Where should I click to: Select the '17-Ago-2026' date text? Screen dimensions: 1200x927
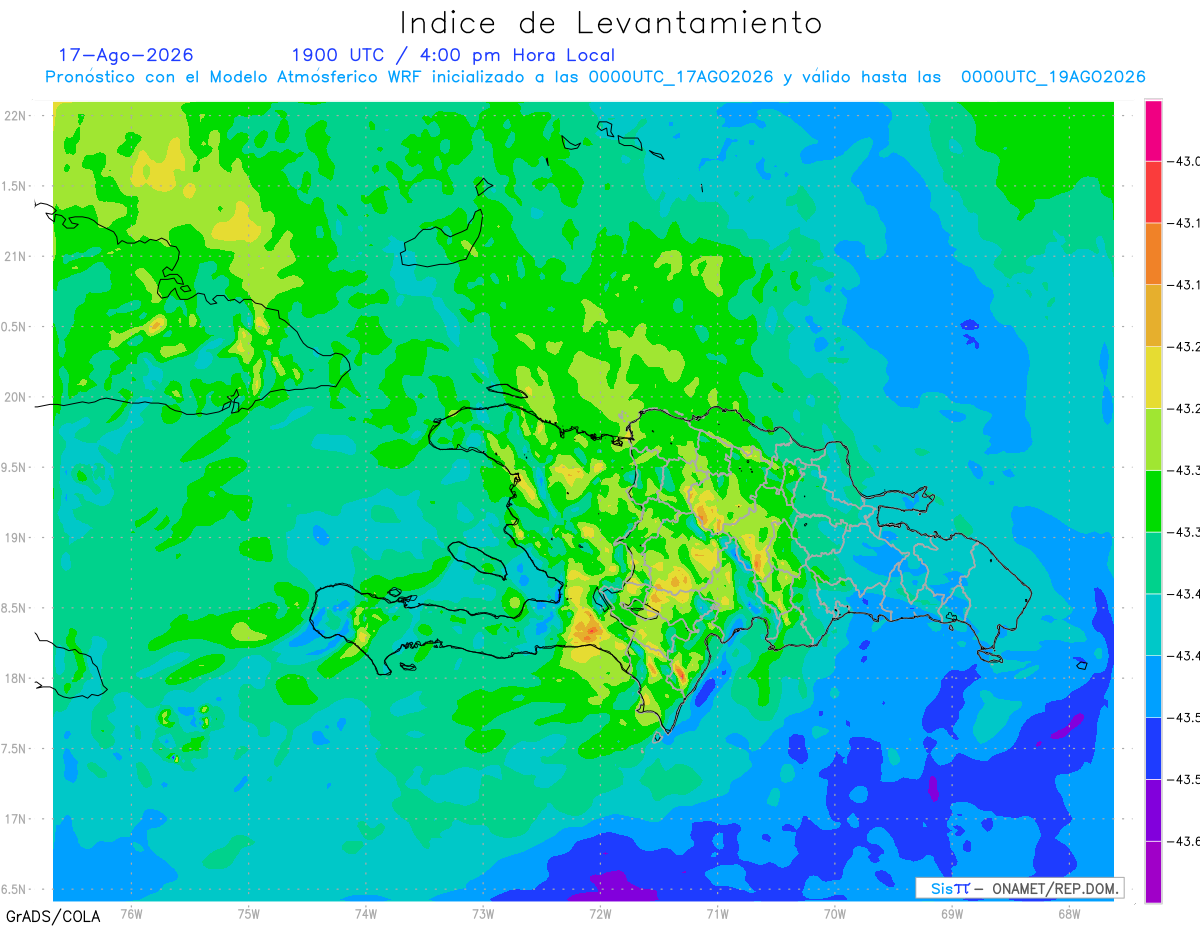tap(126, 55)
